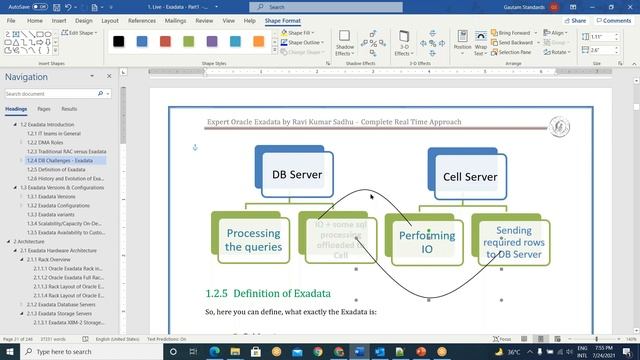The image size is (640, 360).
Task: Tilt the 3-D effect left
Action: point(423,43)
